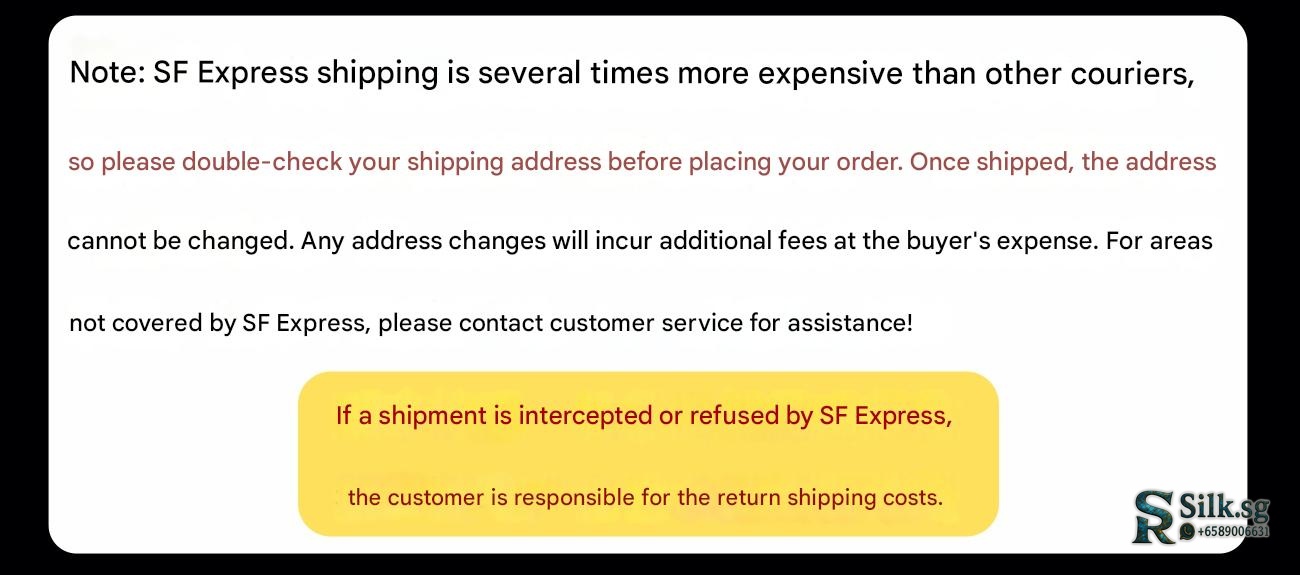Click "intercepted or refused" in the yellow box

pyautogui.click(x=647, y=416)
